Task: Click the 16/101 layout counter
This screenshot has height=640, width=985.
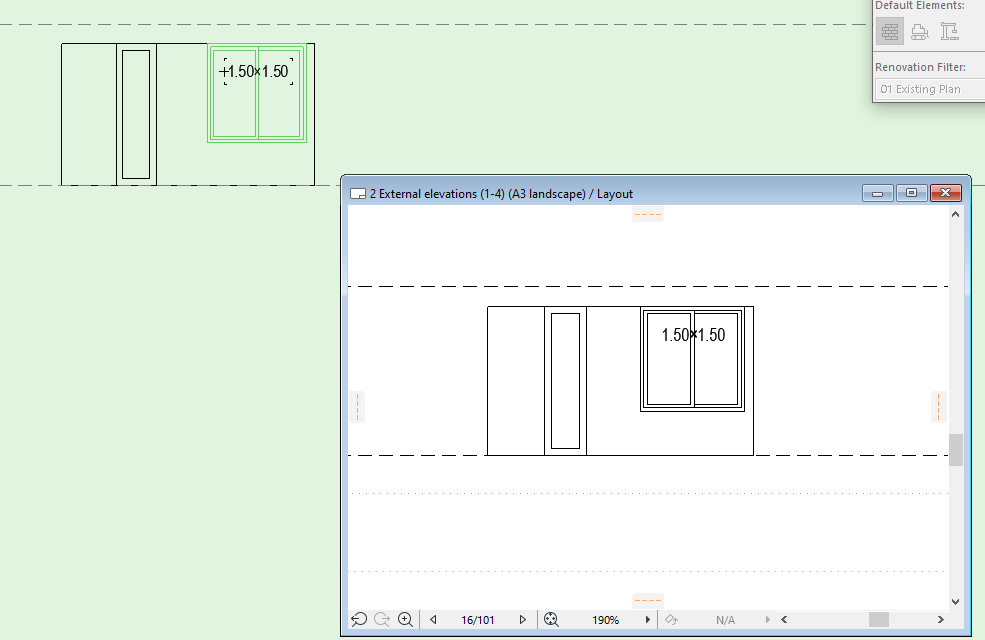Action: (477, 620)
